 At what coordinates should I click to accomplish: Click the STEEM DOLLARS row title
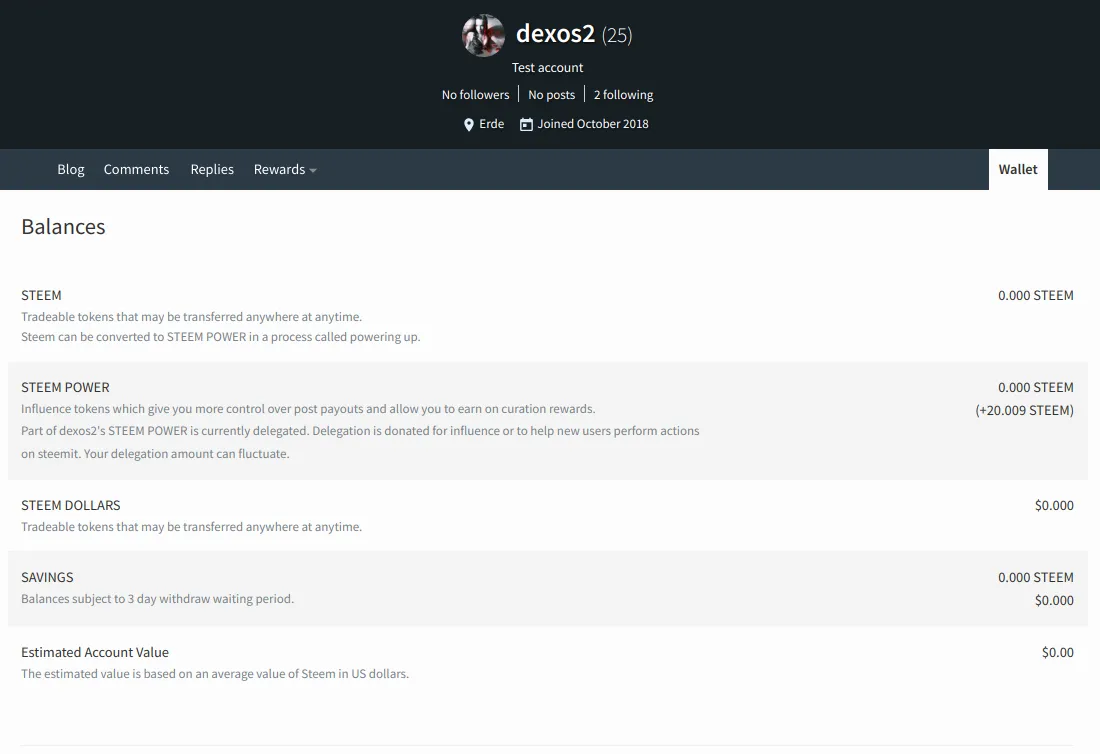pos(71,505)
